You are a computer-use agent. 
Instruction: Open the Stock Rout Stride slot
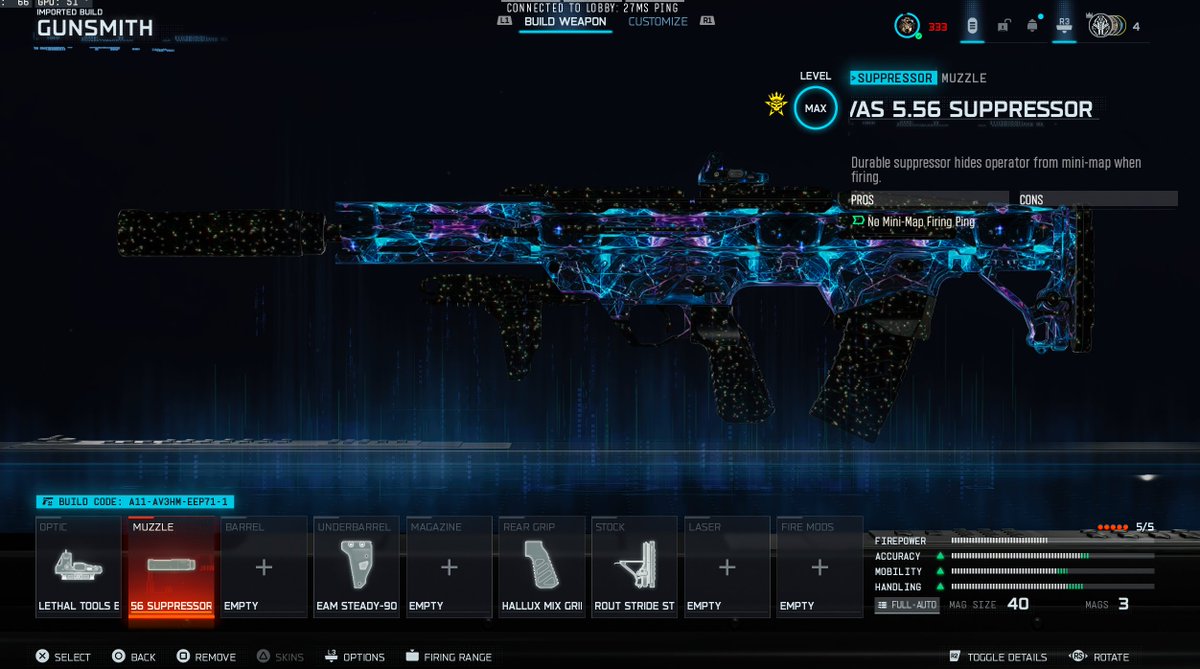634,567
